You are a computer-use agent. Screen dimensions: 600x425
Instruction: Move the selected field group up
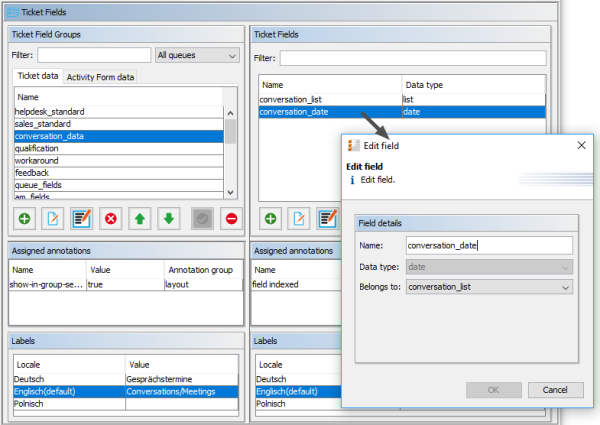[141, 218]
